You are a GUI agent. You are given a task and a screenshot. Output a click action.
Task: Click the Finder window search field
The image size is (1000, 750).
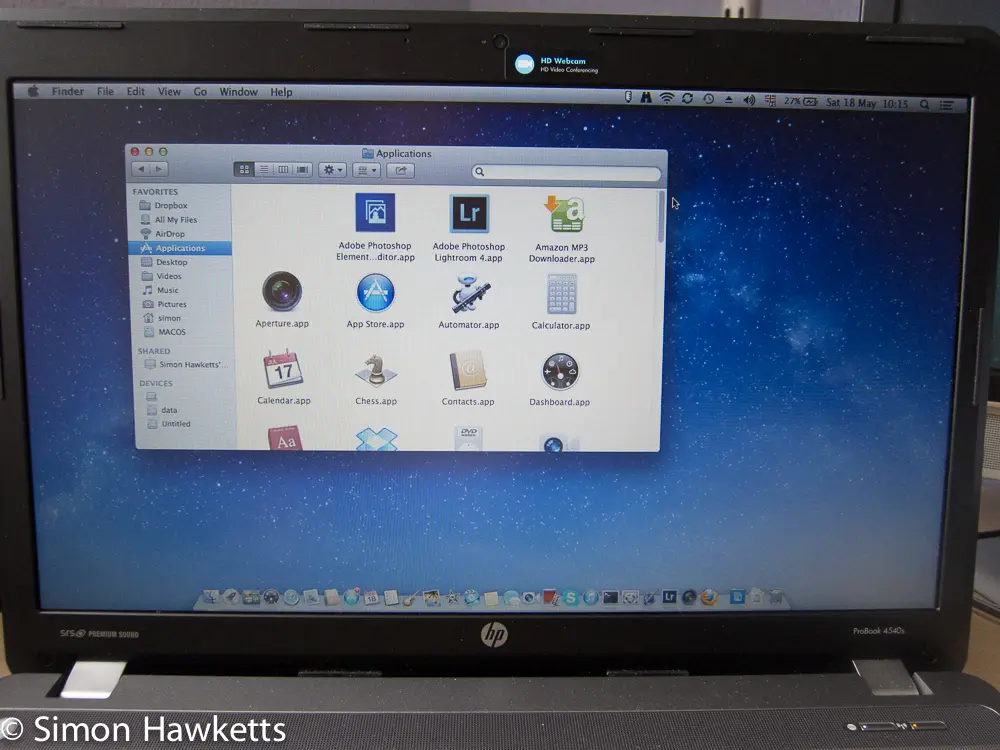coord(566,173)
